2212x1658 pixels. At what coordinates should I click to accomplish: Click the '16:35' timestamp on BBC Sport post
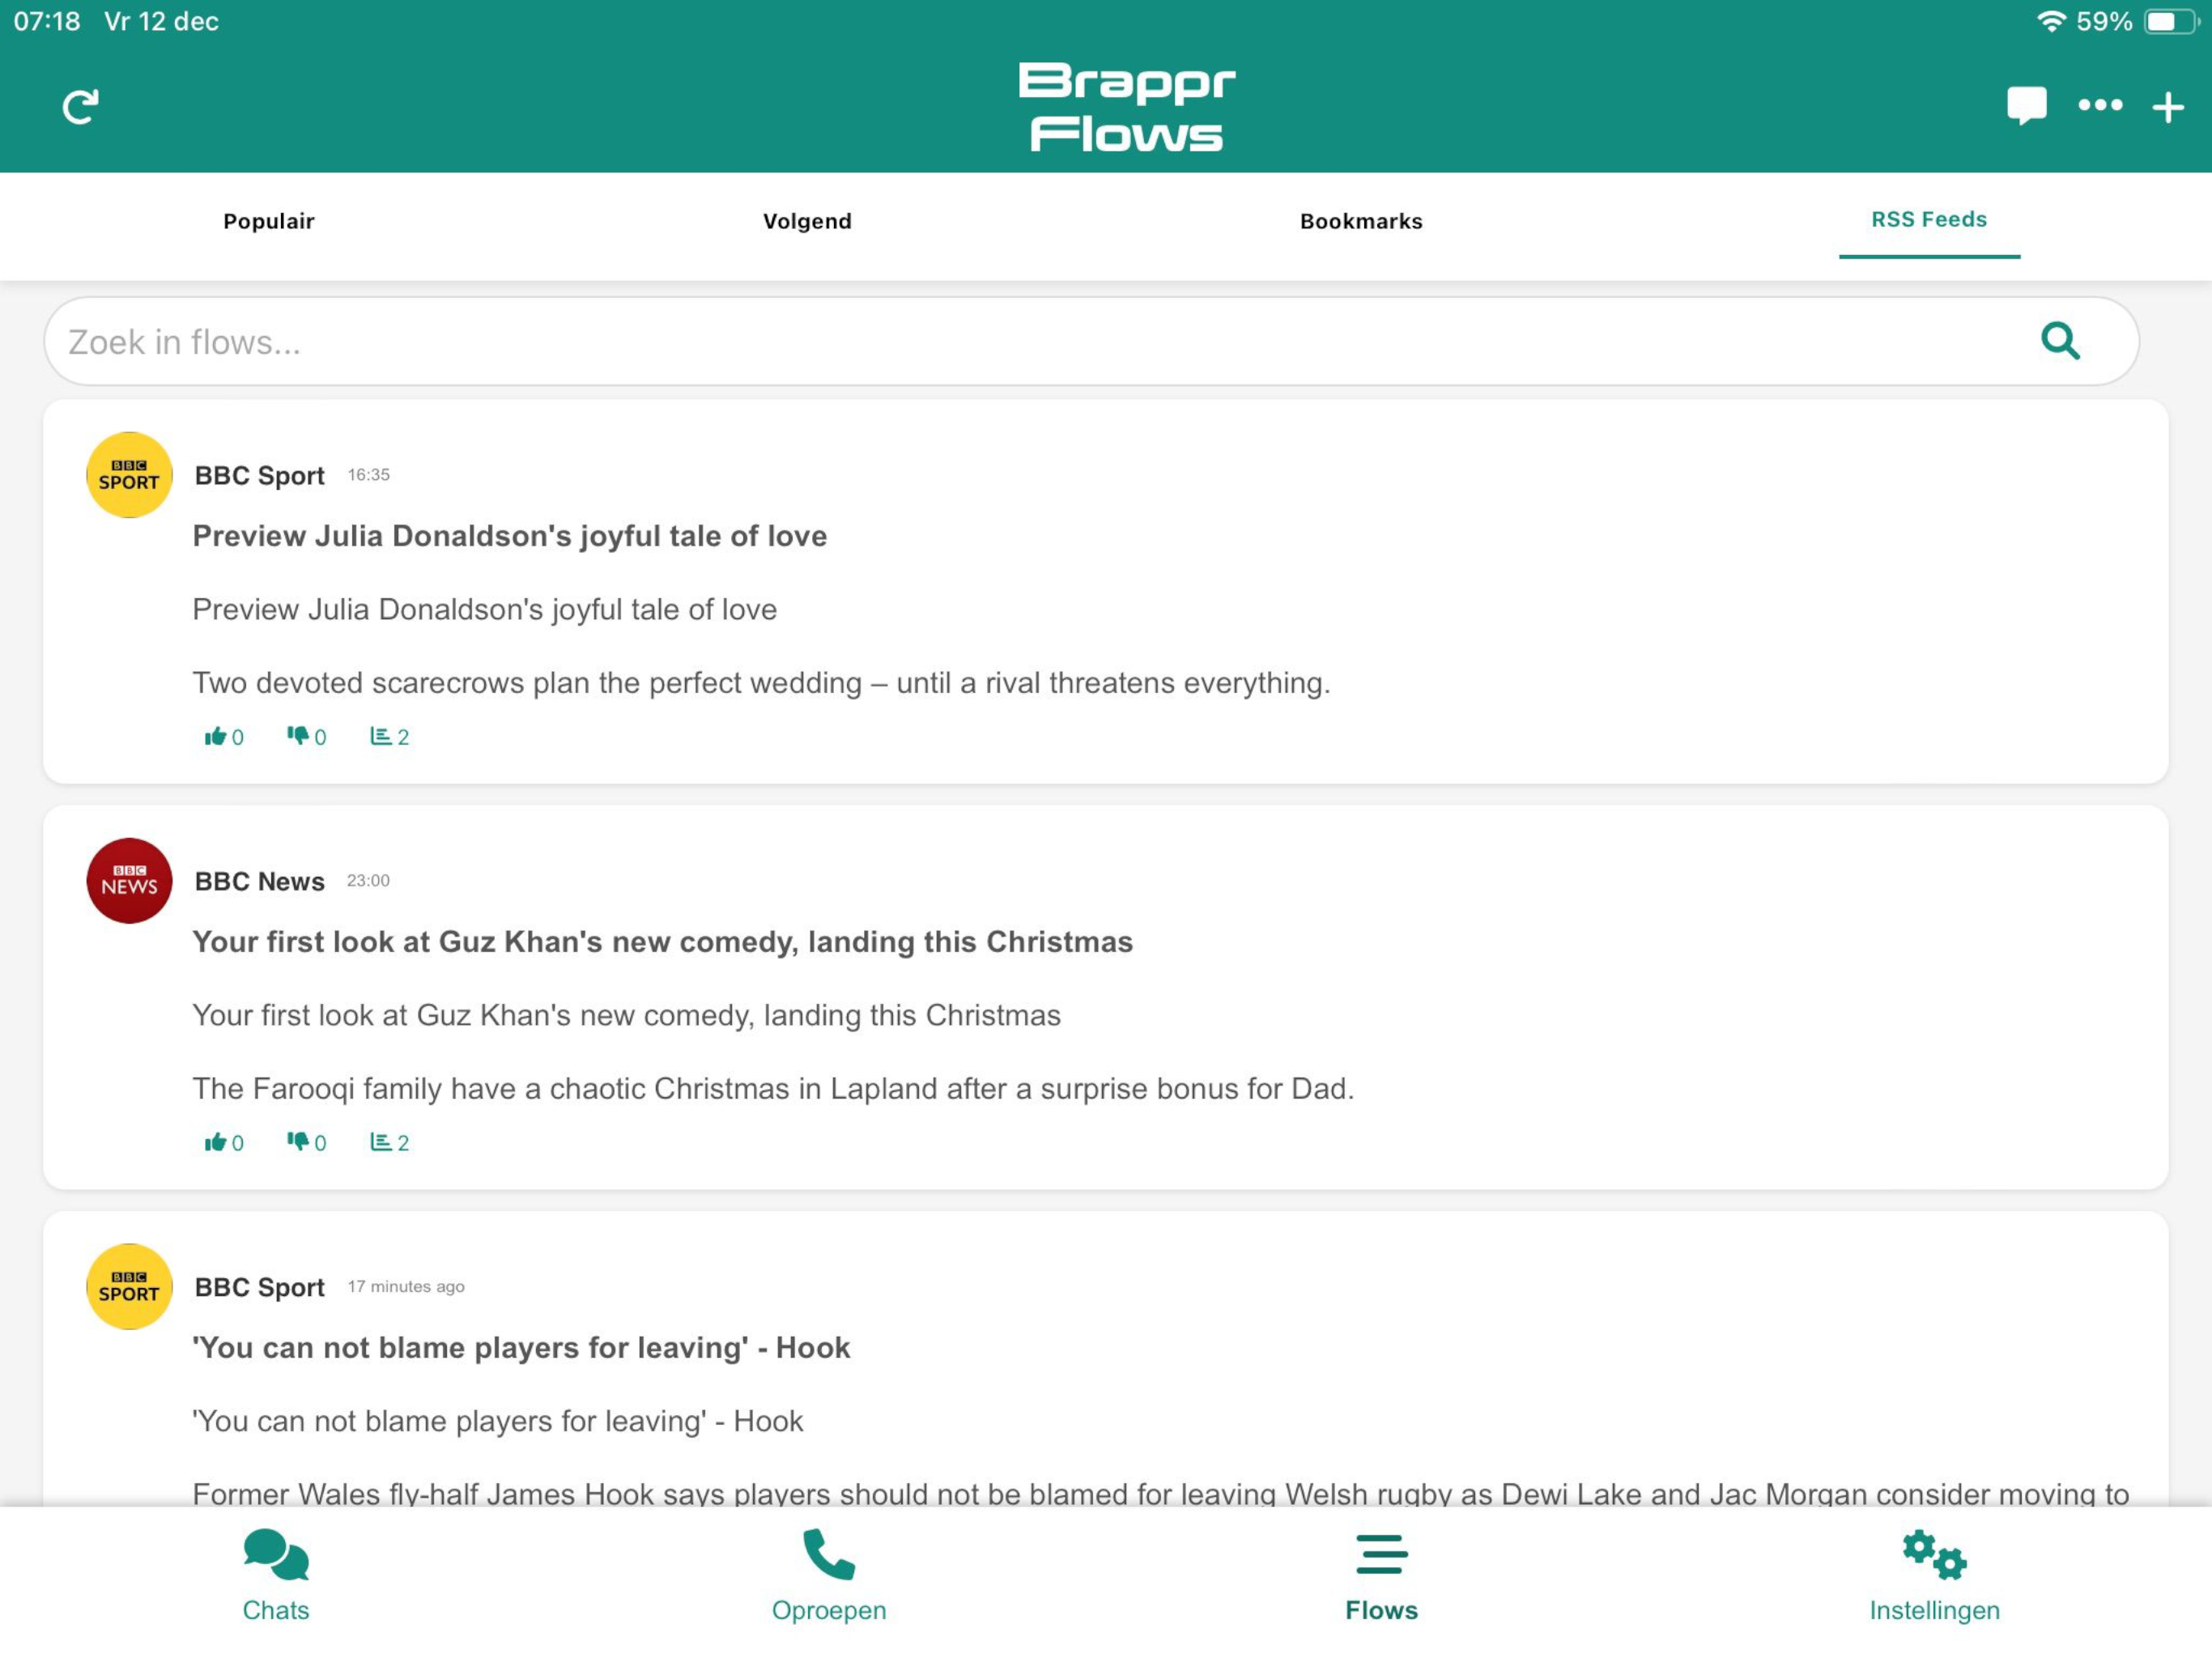point(368,475)
